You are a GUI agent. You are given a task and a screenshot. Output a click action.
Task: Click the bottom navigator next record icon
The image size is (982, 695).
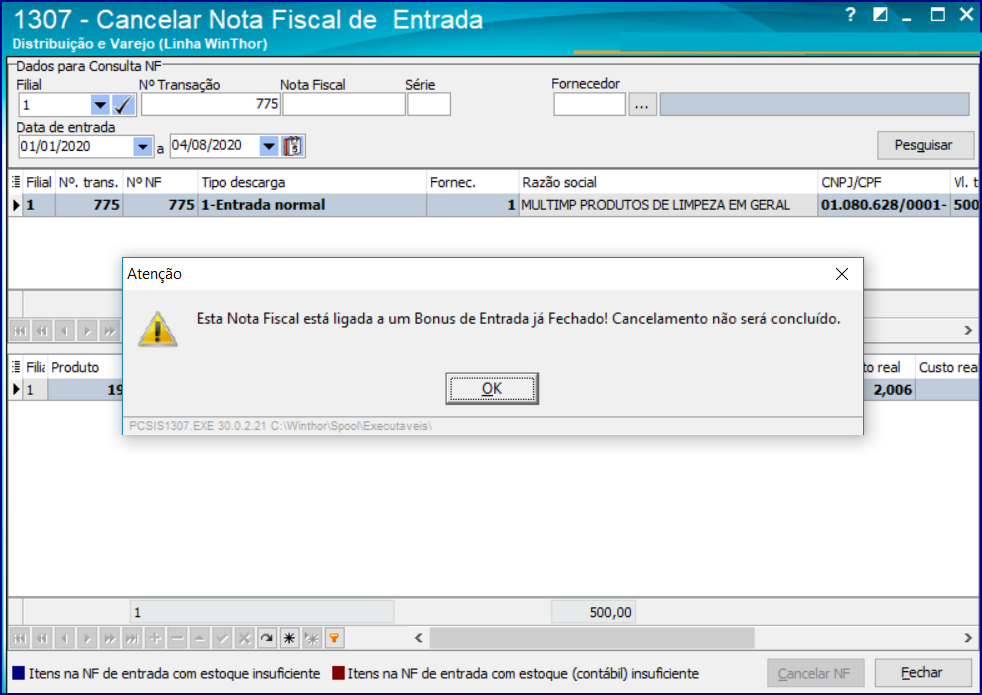click(x=87, y=639)
